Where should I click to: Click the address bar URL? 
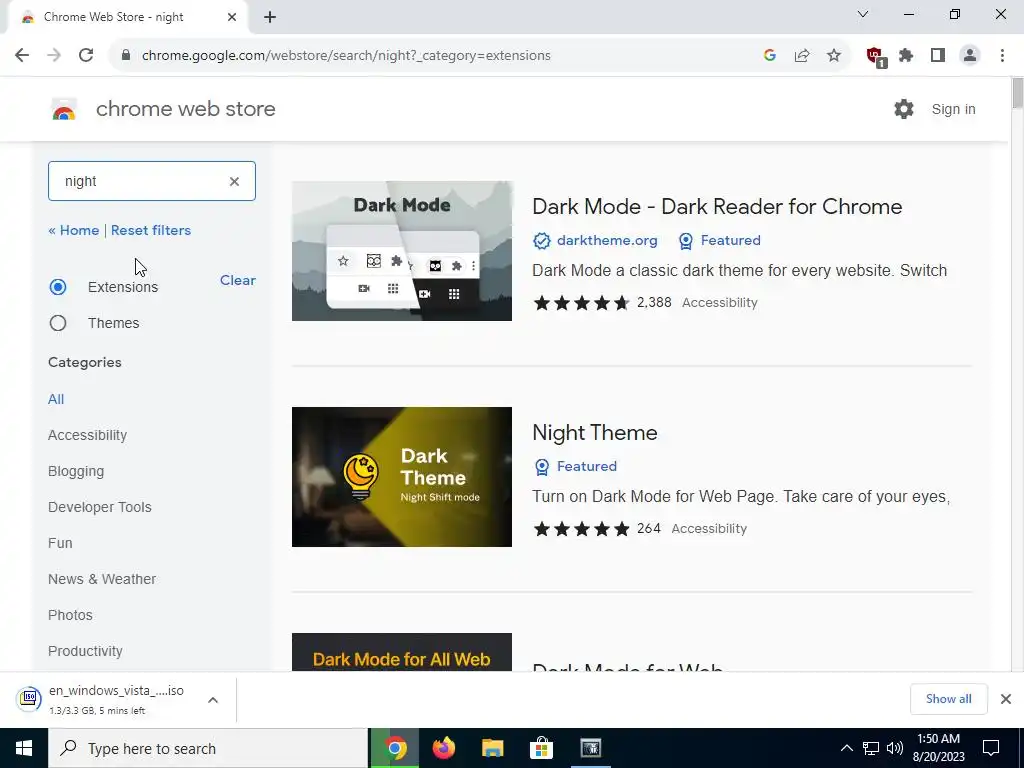[346, 56]
